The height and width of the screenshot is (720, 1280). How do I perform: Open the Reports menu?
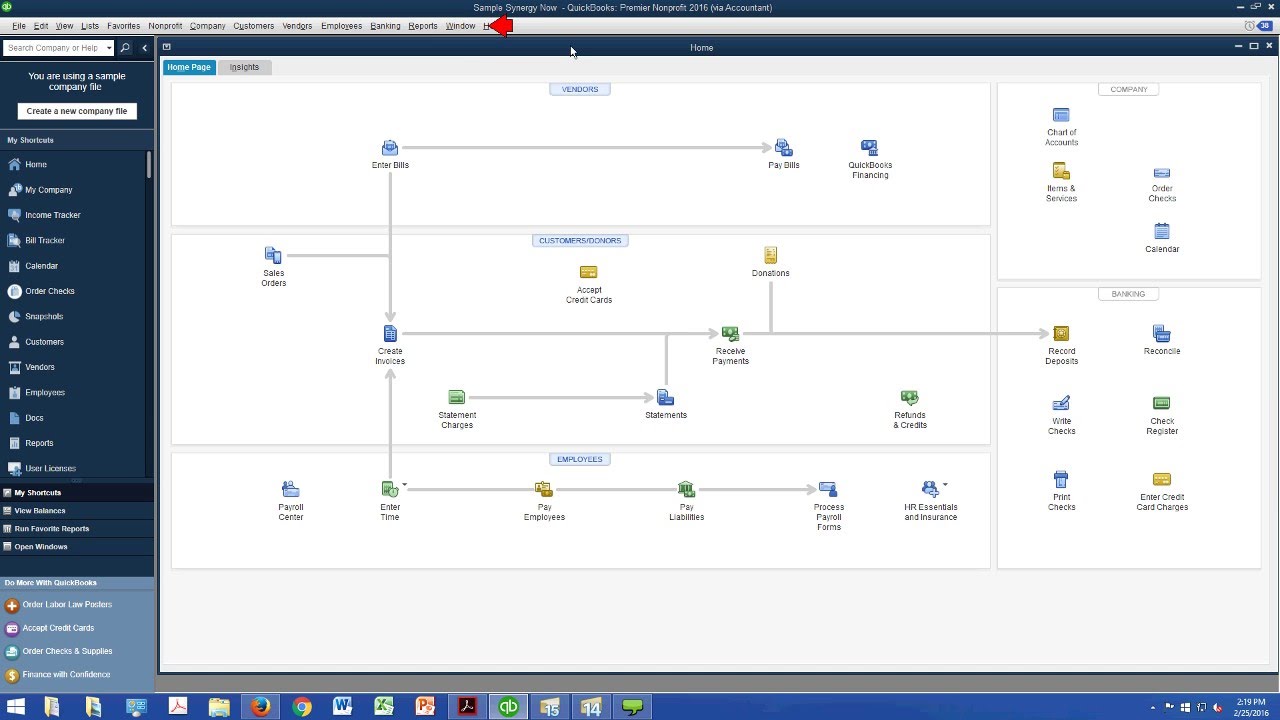[x=423, y=26]
